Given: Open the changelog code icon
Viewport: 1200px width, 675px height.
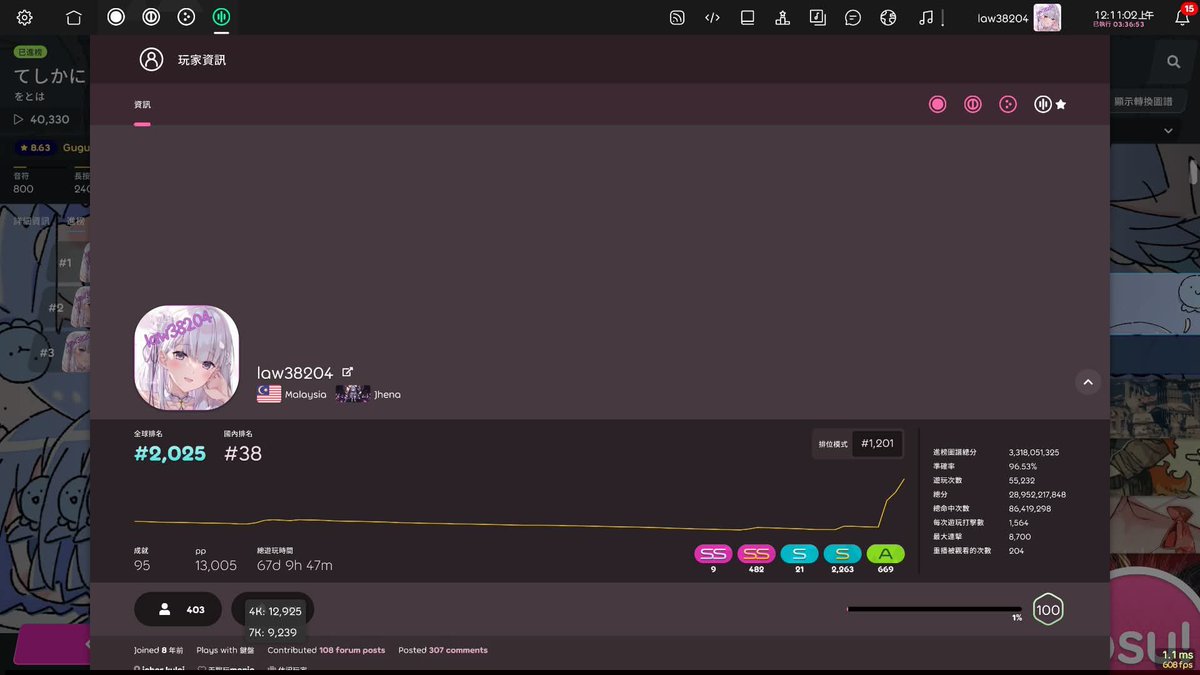Looking at the screenshot, I should (712, 17).
